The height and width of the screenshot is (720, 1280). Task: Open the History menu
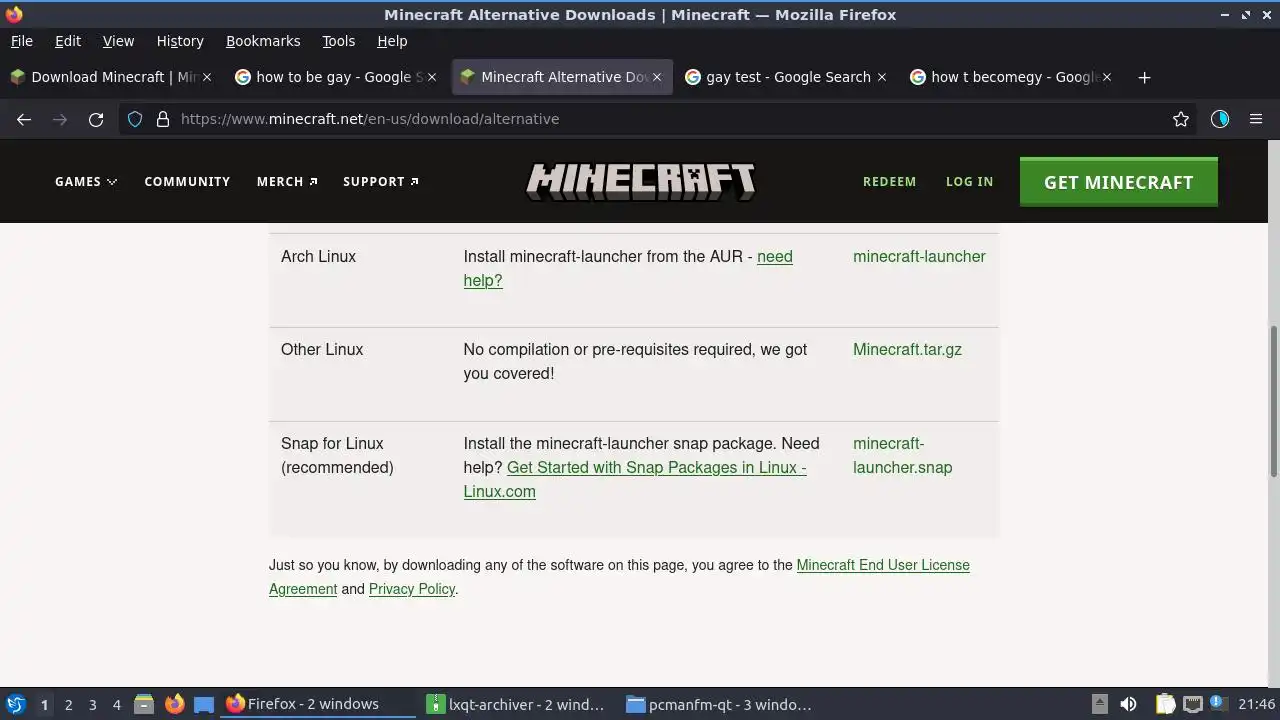pyautogui.click(x=180, y=41)
